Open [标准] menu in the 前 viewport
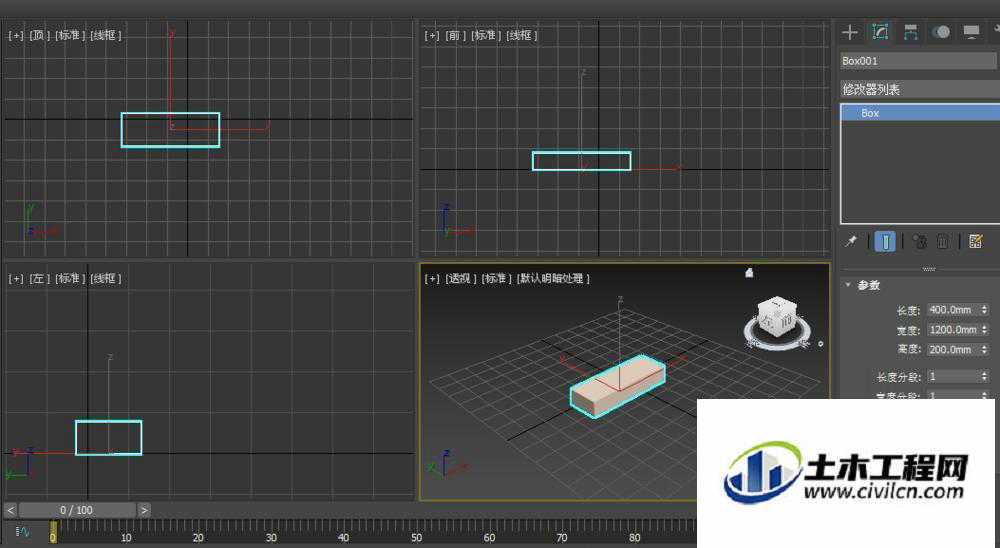This screenshot has height=548, width=1000. point(486,35)
